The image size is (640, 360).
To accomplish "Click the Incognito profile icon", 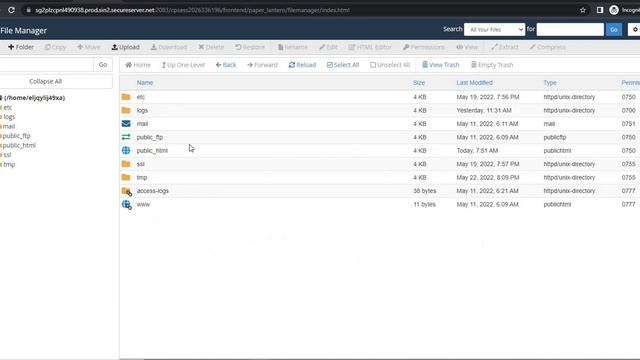I will coord(614,10).
